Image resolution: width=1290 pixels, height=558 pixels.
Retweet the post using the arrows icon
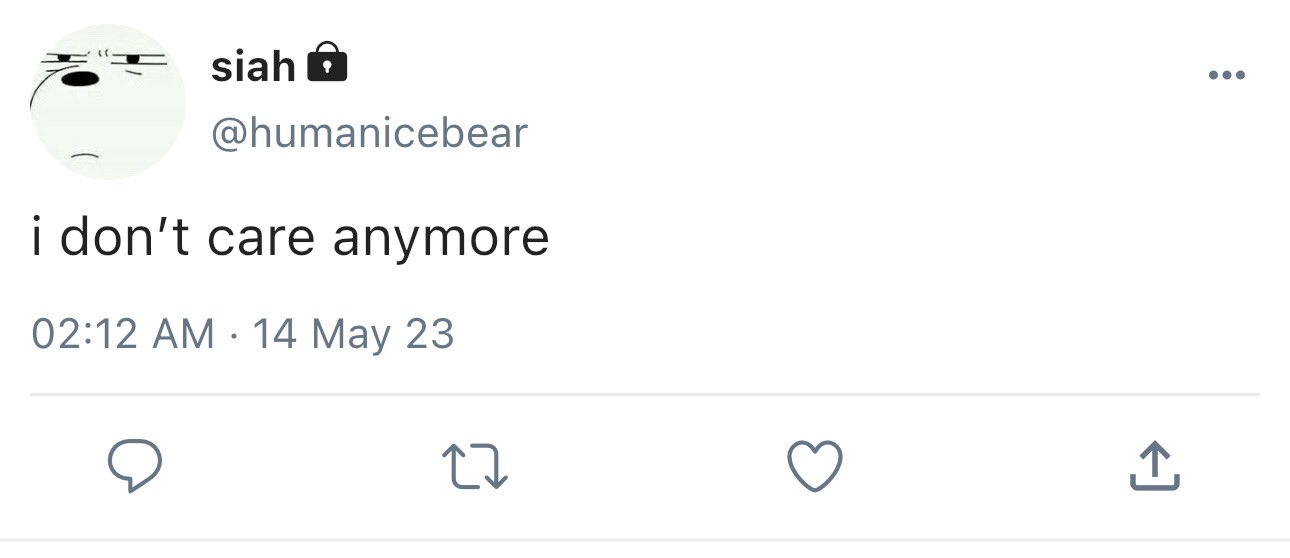(475, 467)
